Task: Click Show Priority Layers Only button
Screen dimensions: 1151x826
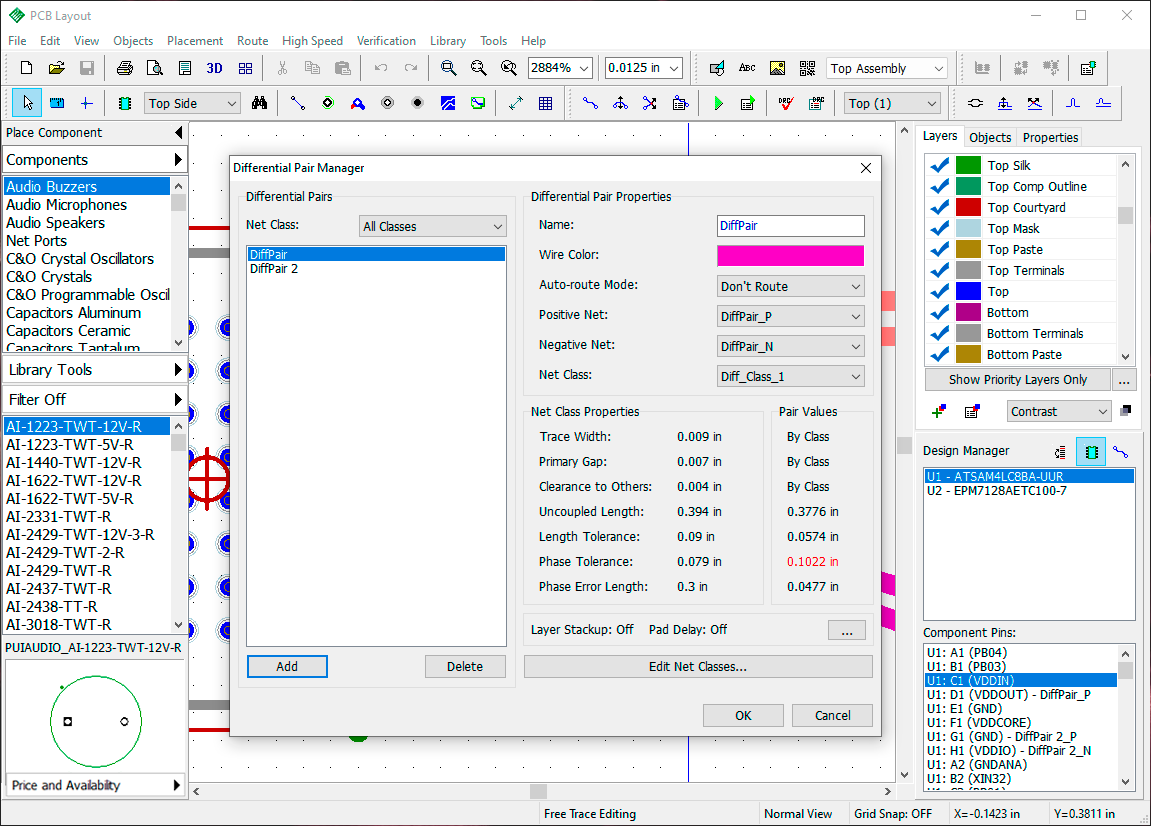Action: pos(1017,380)
